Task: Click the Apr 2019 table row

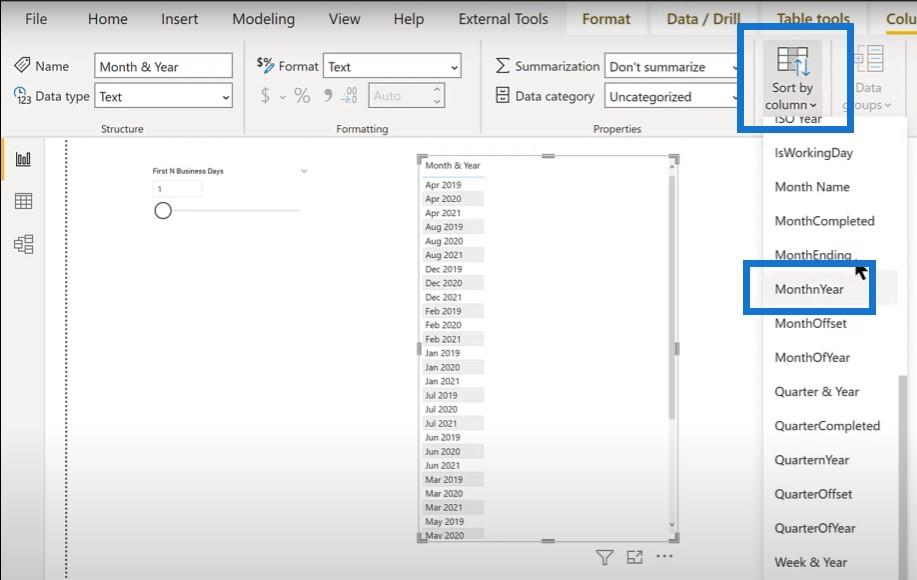Action: (x=453, y=185)
